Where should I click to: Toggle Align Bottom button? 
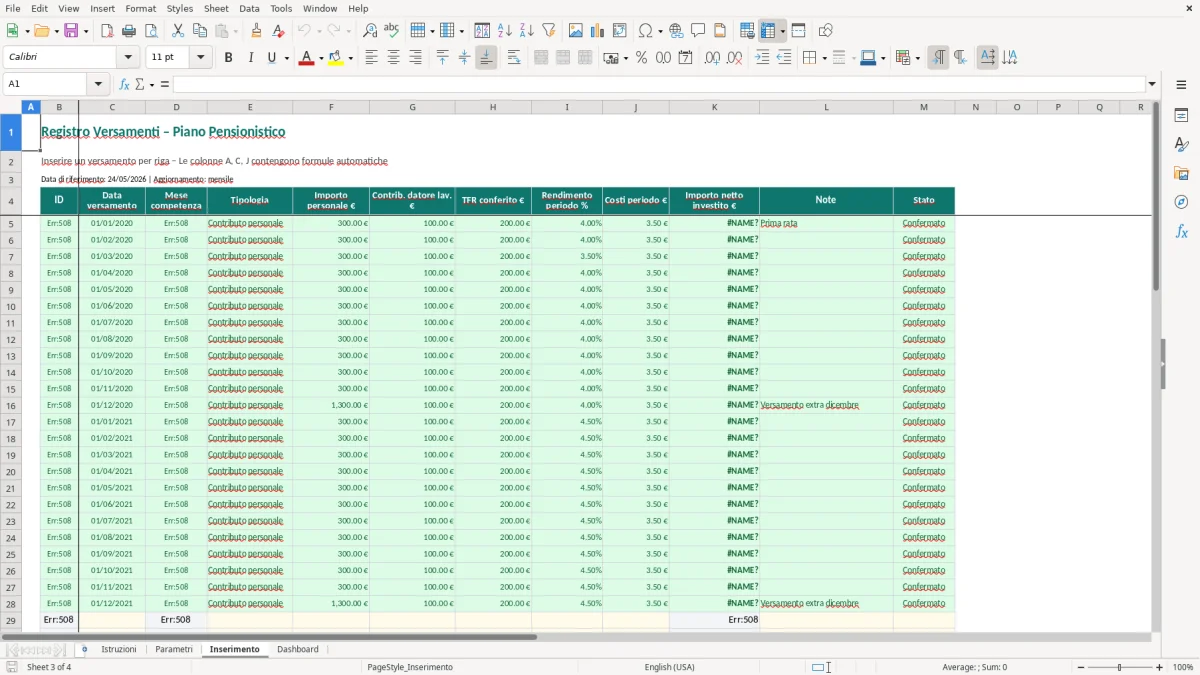pyautogui.click(x=486, y=58)
